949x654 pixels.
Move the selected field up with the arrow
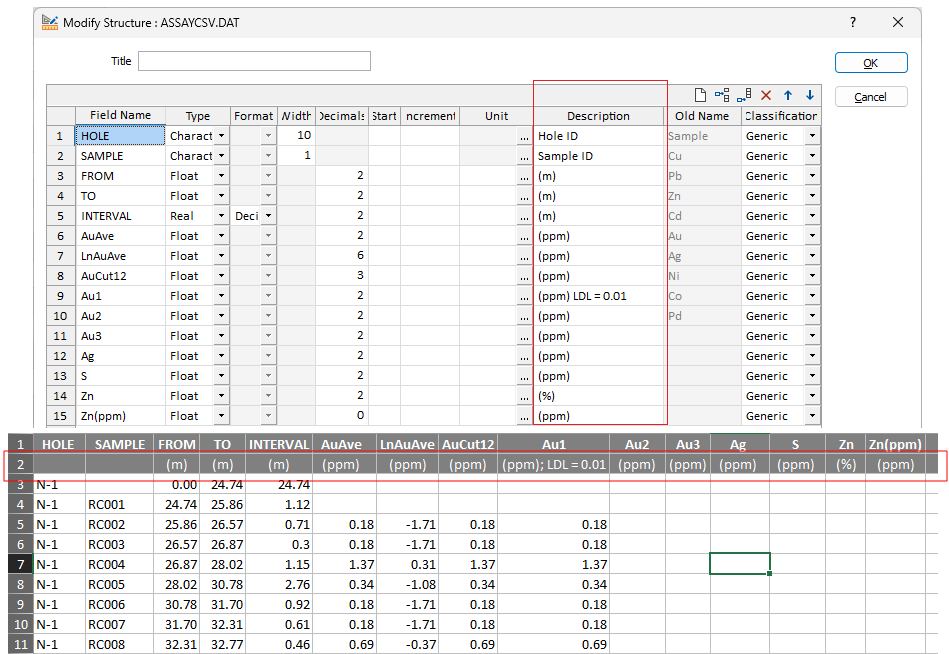point(788,95)
